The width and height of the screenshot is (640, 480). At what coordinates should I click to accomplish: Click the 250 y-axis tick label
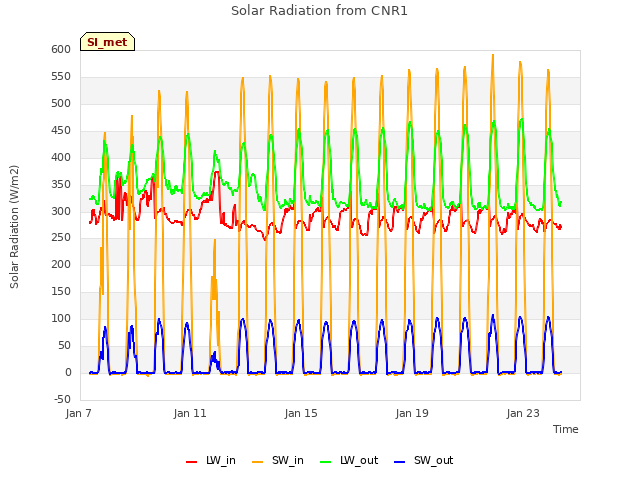(61, 238)
